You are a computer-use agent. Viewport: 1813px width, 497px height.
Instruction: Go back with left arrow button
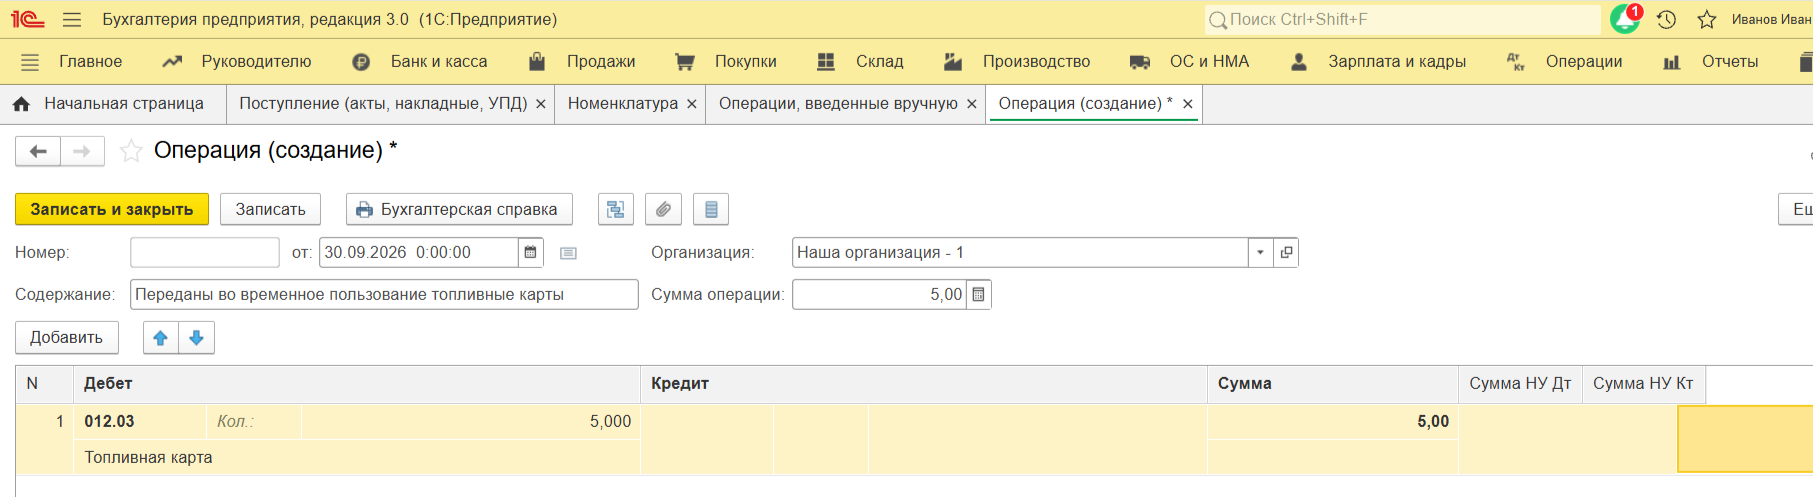(38, 151)
